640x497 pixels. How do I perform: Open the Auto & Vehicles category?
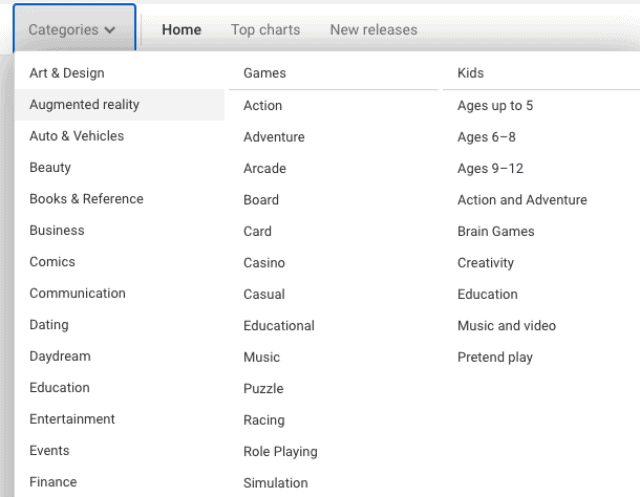[x=77, y=136]
